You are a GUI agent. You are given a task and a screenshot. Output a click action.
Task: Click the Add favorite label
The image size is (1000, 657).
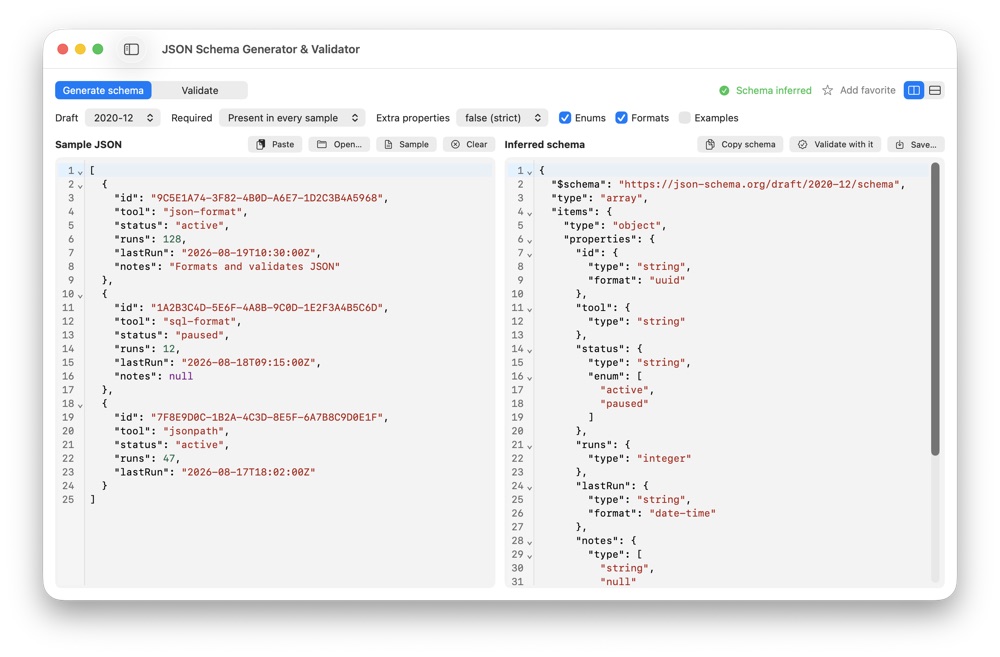pyautogui.click(x=867, y=91)
